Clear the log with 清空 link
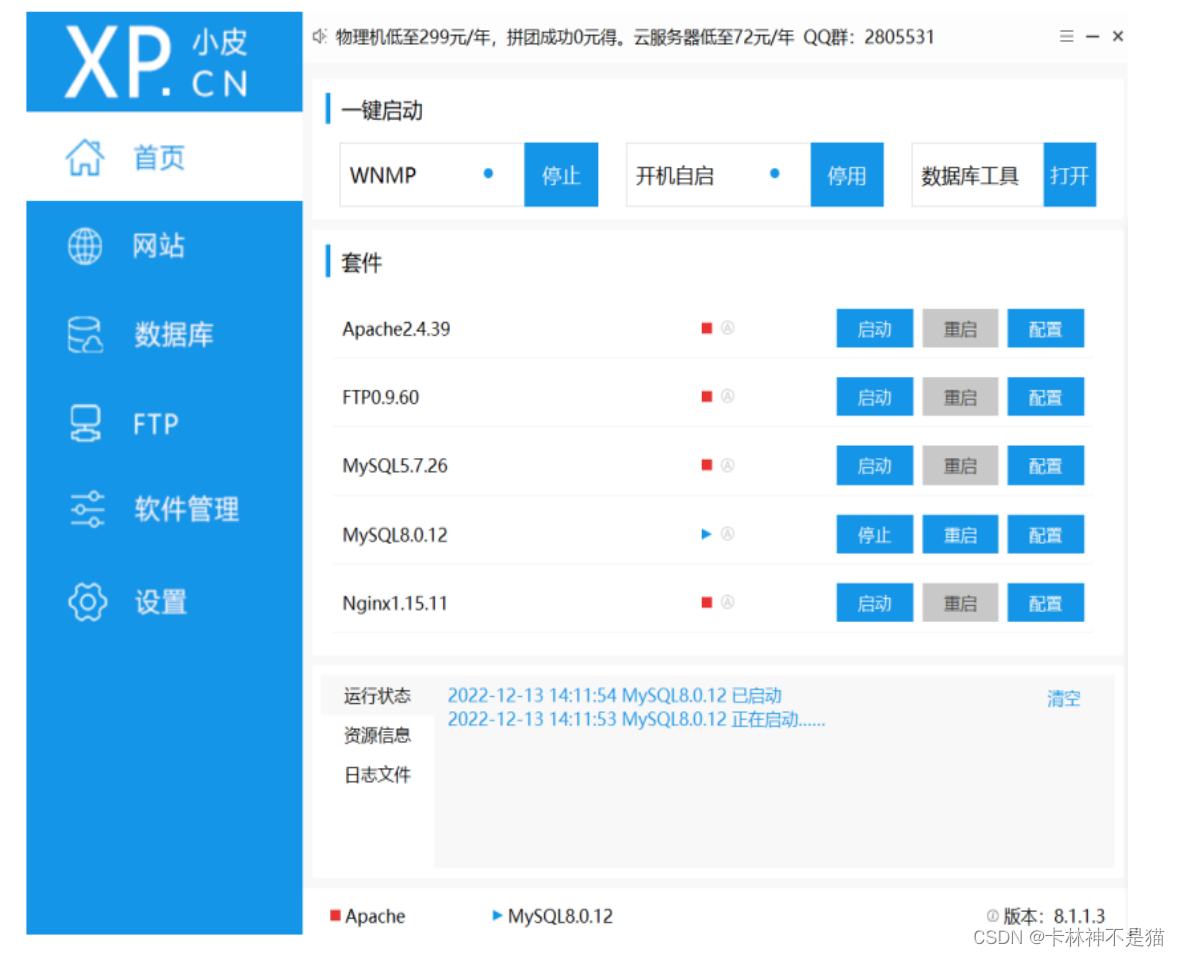Screen dimensions: 1180x957 pos(1063,698)
